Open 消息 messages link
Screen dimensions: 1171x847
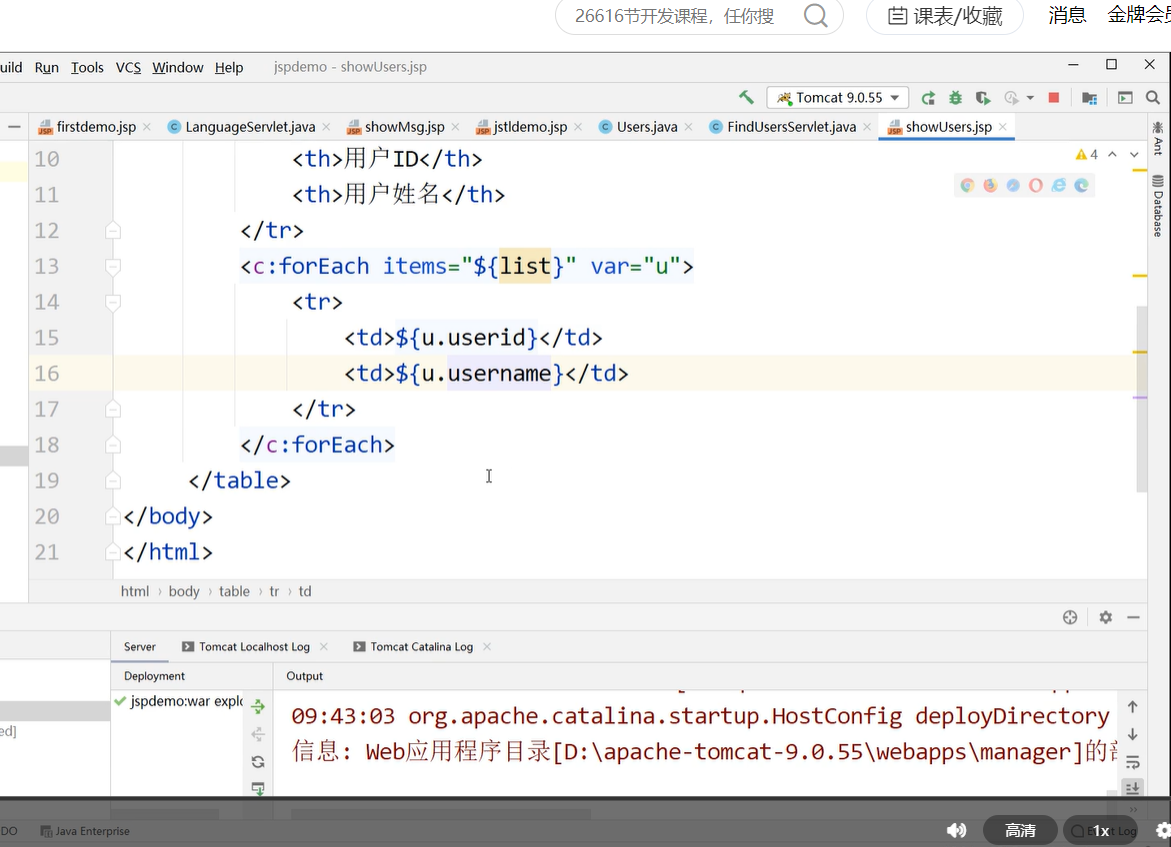1067,15
